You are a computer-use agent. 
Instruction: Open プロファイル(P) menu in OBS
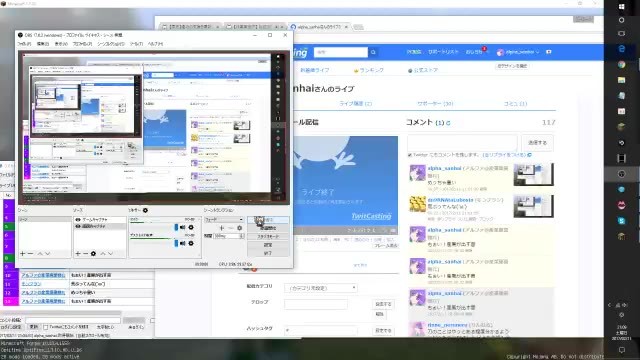(x=82, y=44)
